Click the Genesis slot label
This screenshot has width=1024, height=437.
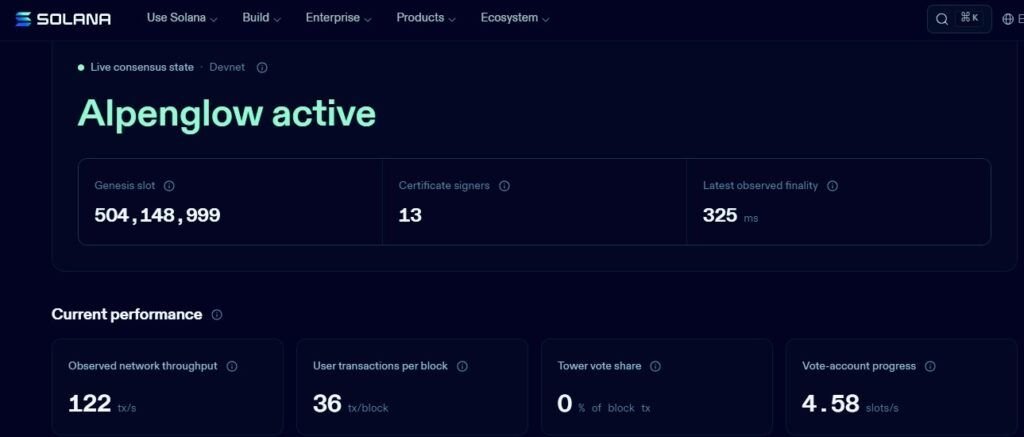(x=125, y=186)
